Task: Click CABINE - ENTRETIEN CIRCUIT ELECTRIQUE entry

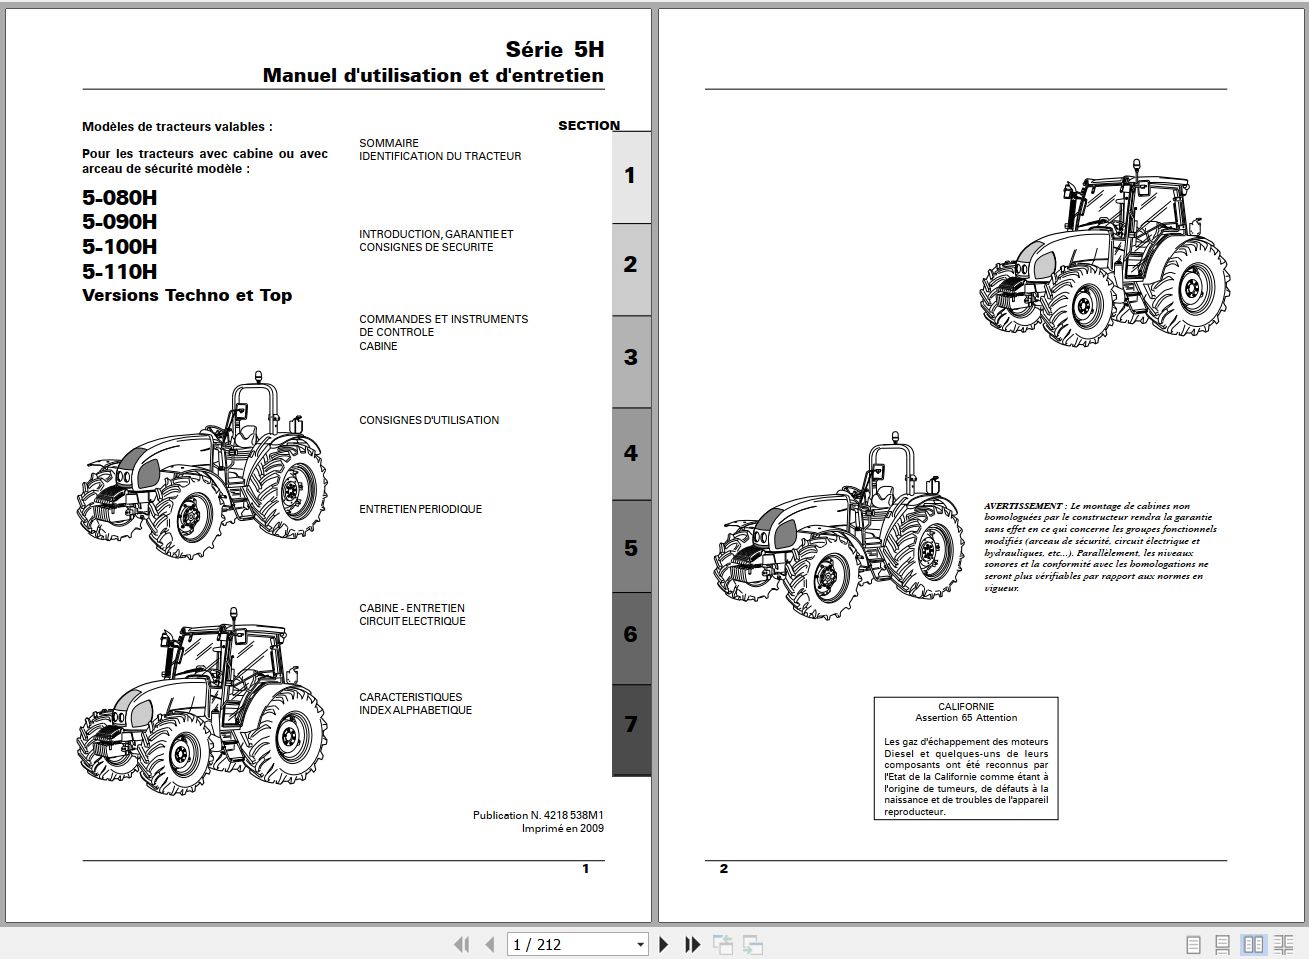Action: tap(412, 615)
